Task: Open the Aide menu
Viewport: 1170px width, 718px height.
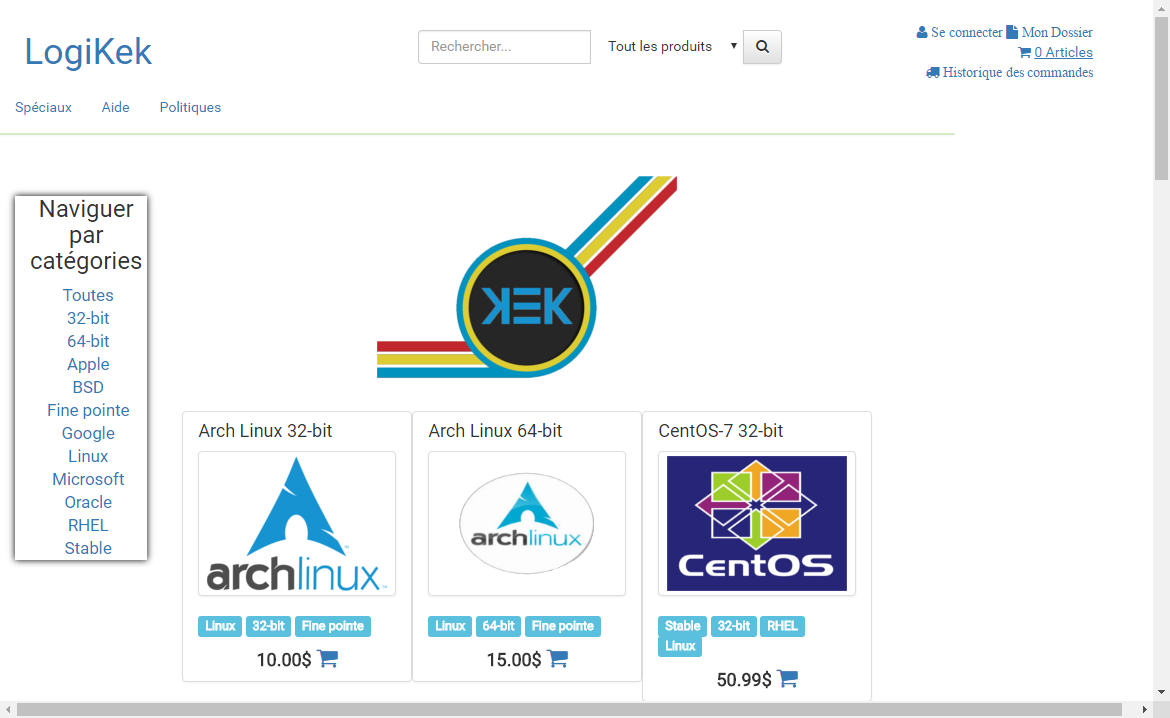Action: tap(116, 107)
